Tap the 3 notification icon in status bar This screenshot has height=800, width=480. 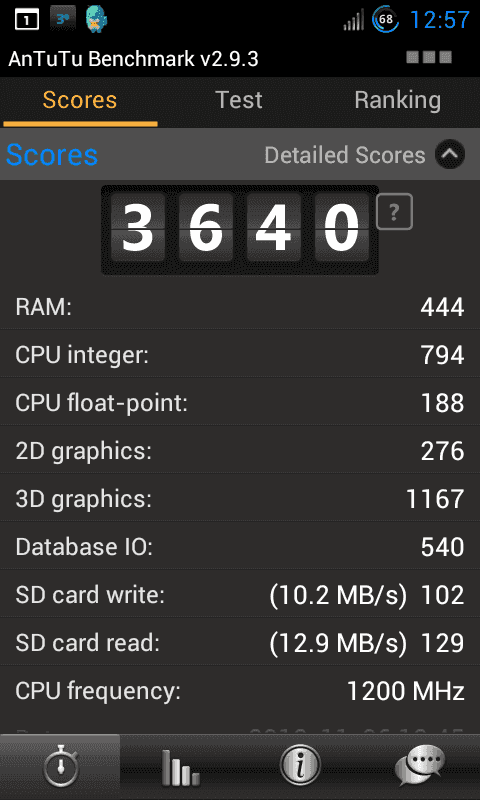click(63, 18)
